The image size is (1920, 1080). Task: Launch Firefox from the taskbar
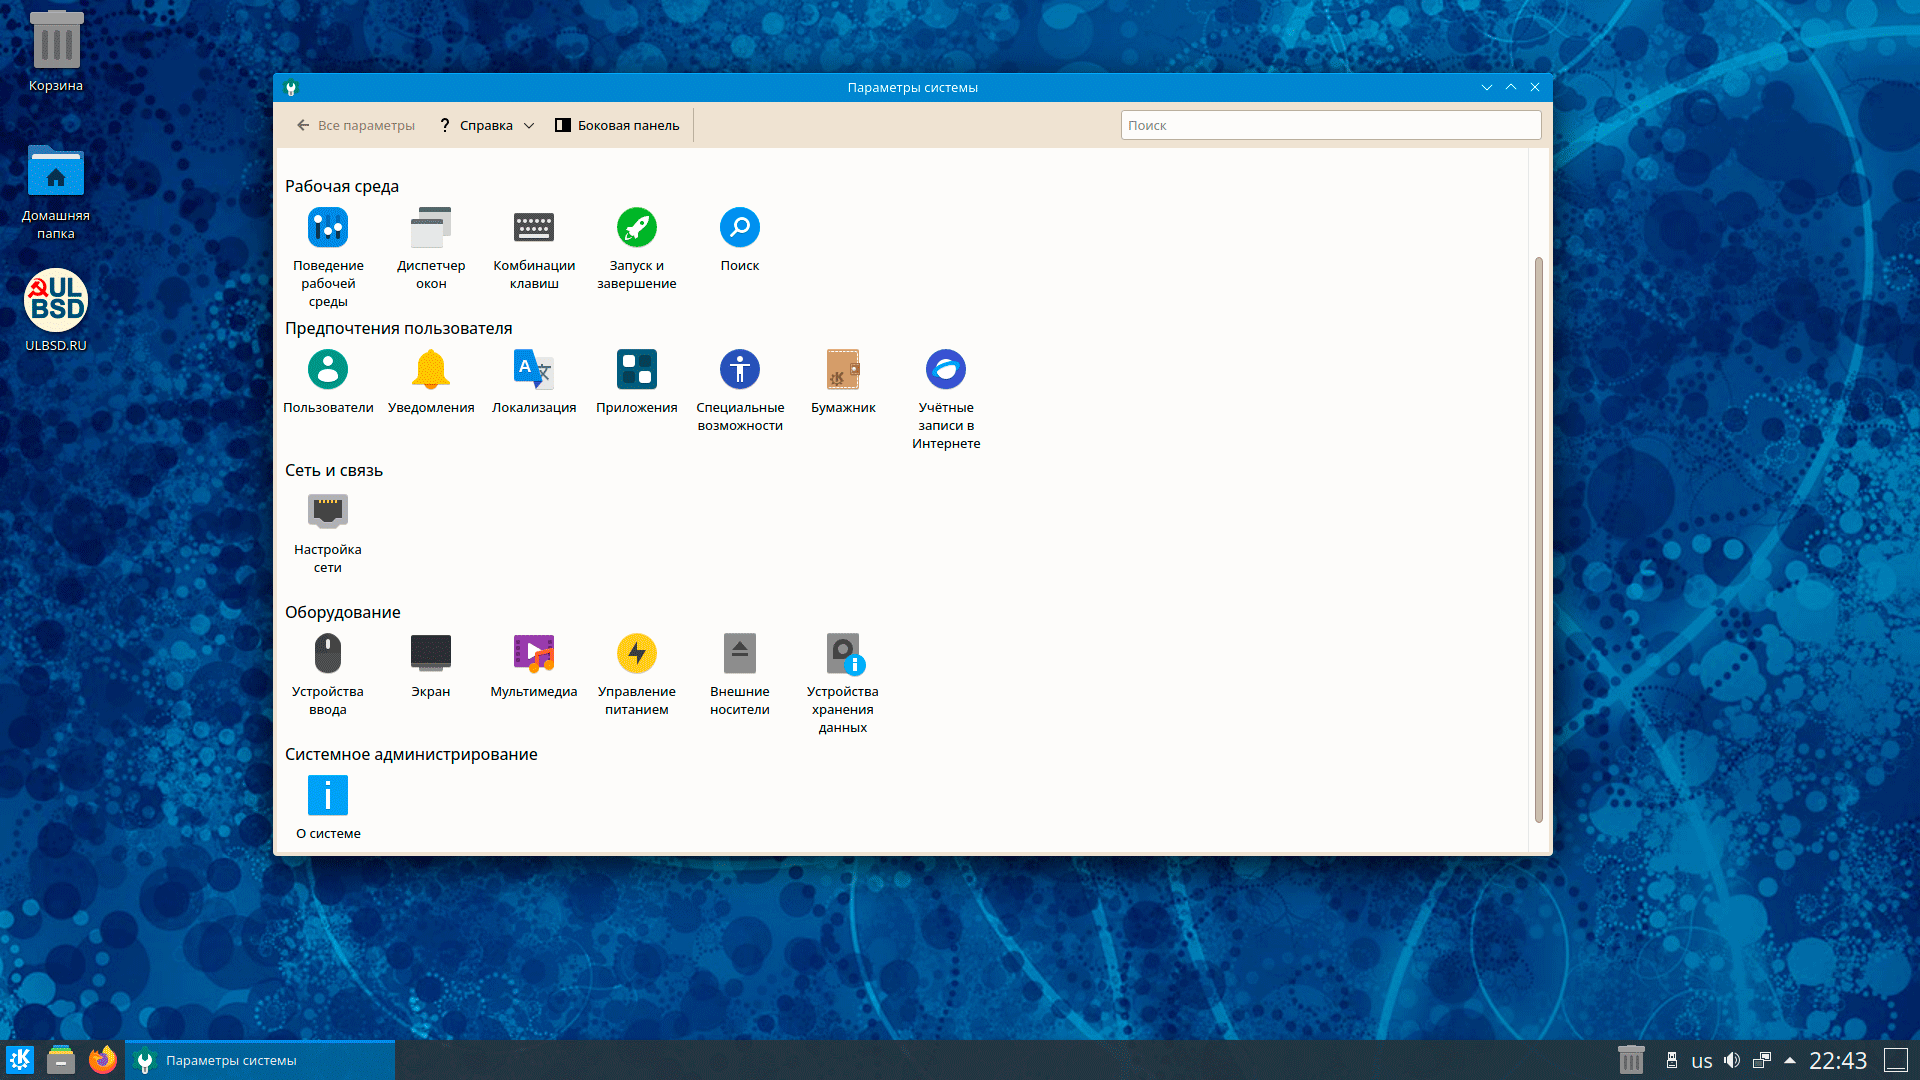103,1061
